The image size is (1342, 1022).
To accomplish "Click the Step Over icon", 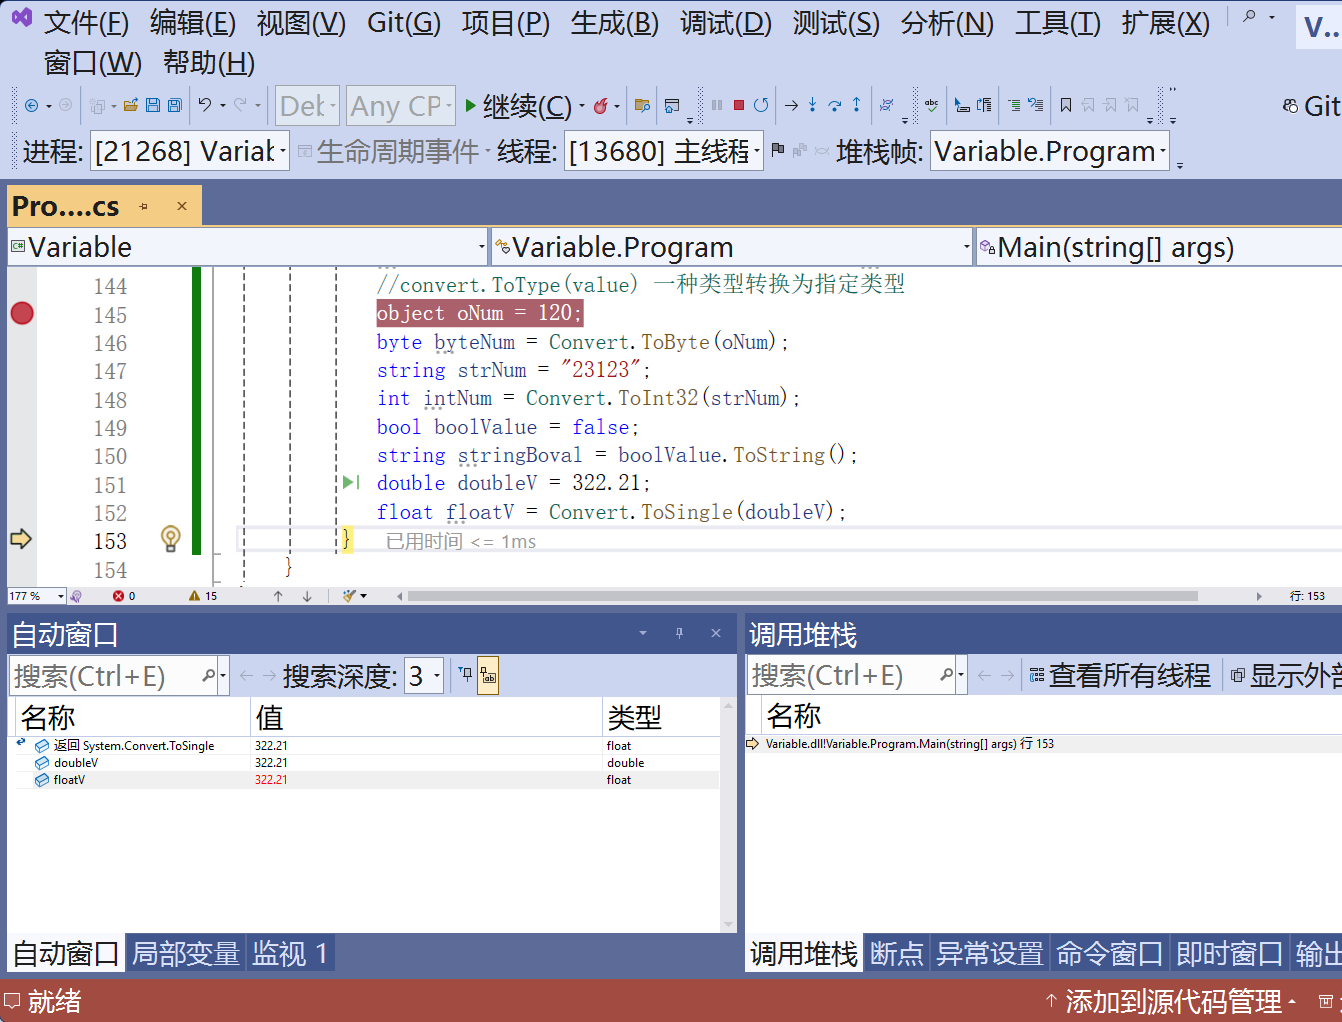I will [835, 104].
